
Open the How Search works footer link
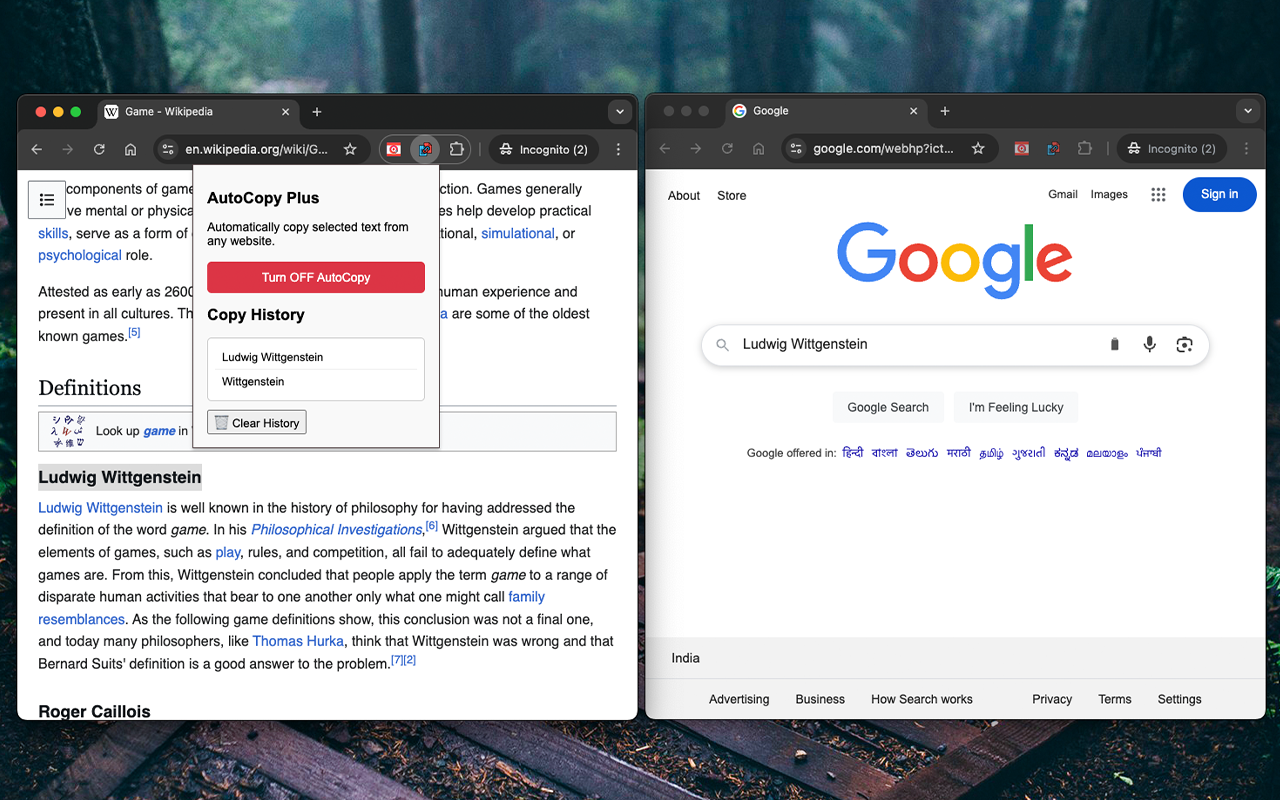pyautogui.click(x=922, y=699)
